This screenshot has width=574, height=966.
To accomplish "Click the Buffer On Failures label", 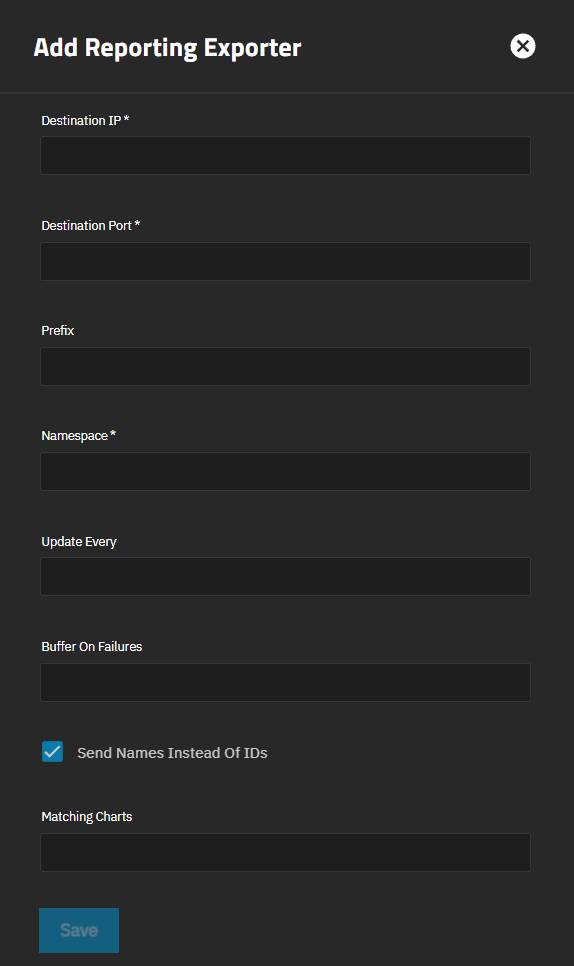I will point(92,647).
